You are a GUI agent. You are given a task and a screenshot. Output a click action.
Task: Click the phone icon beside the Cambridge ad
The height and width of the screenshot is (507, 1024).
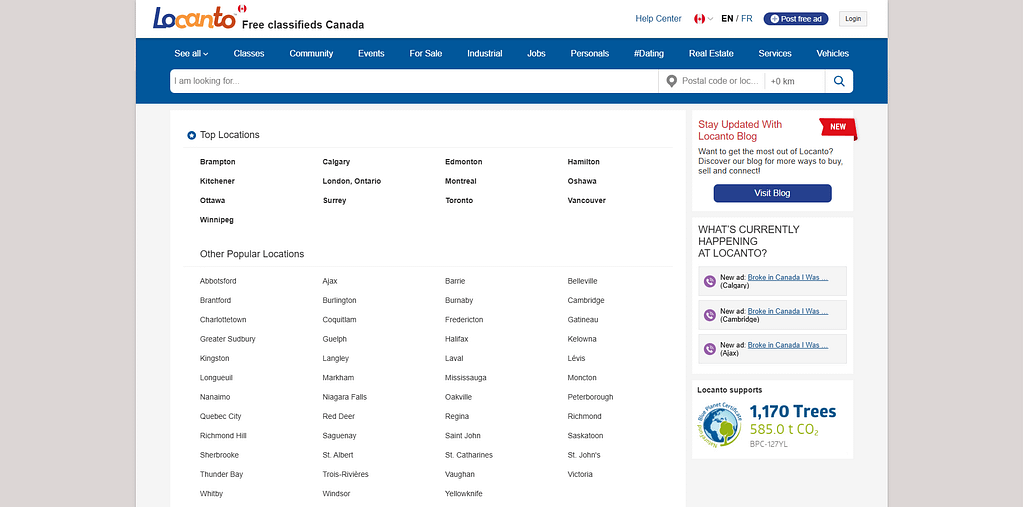pyautogui.click(x=710, y=316)
